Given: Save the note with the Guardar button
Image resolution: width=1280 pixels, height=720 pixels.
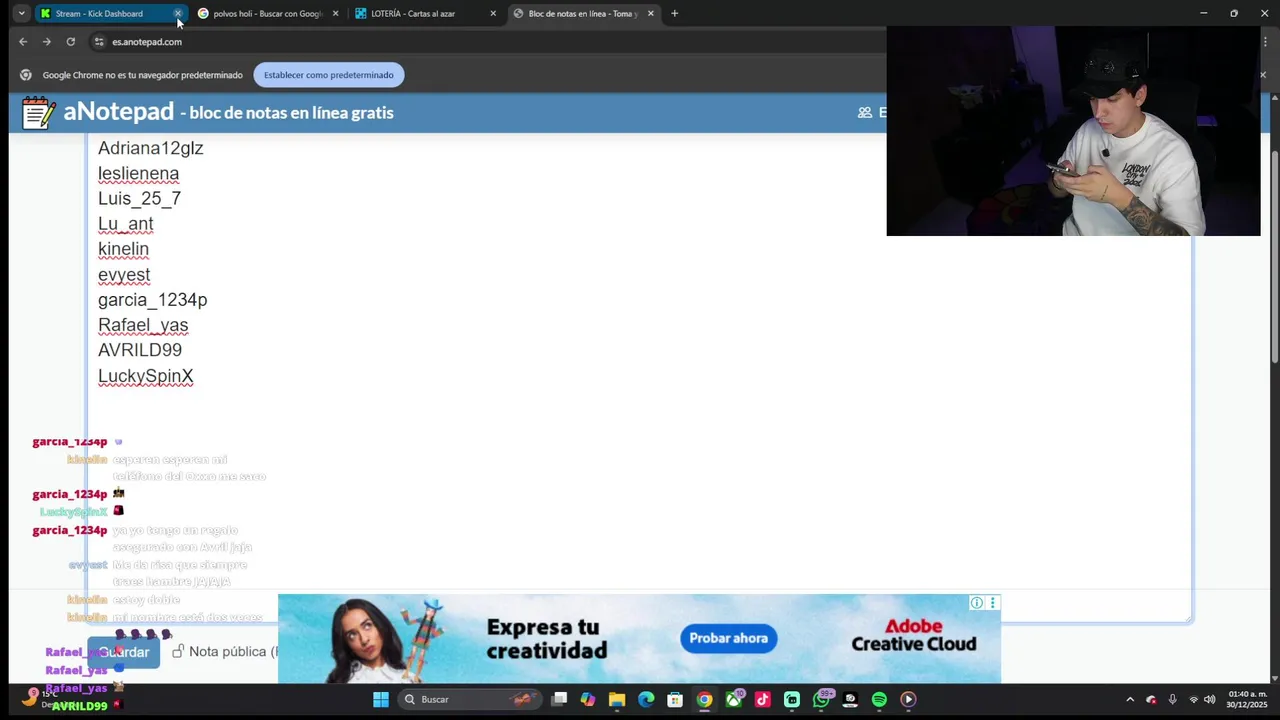Looking at the screenshot, I should click(x=123, y=652).
